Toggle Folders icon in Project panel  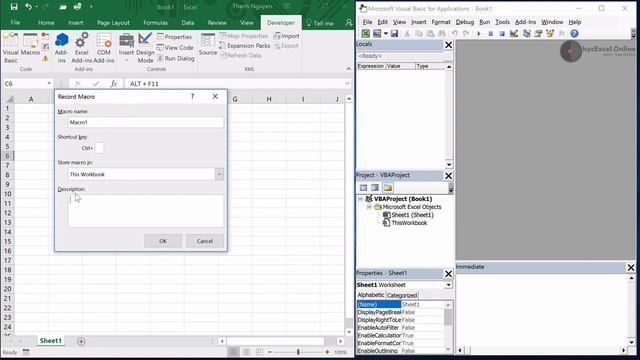388,188
